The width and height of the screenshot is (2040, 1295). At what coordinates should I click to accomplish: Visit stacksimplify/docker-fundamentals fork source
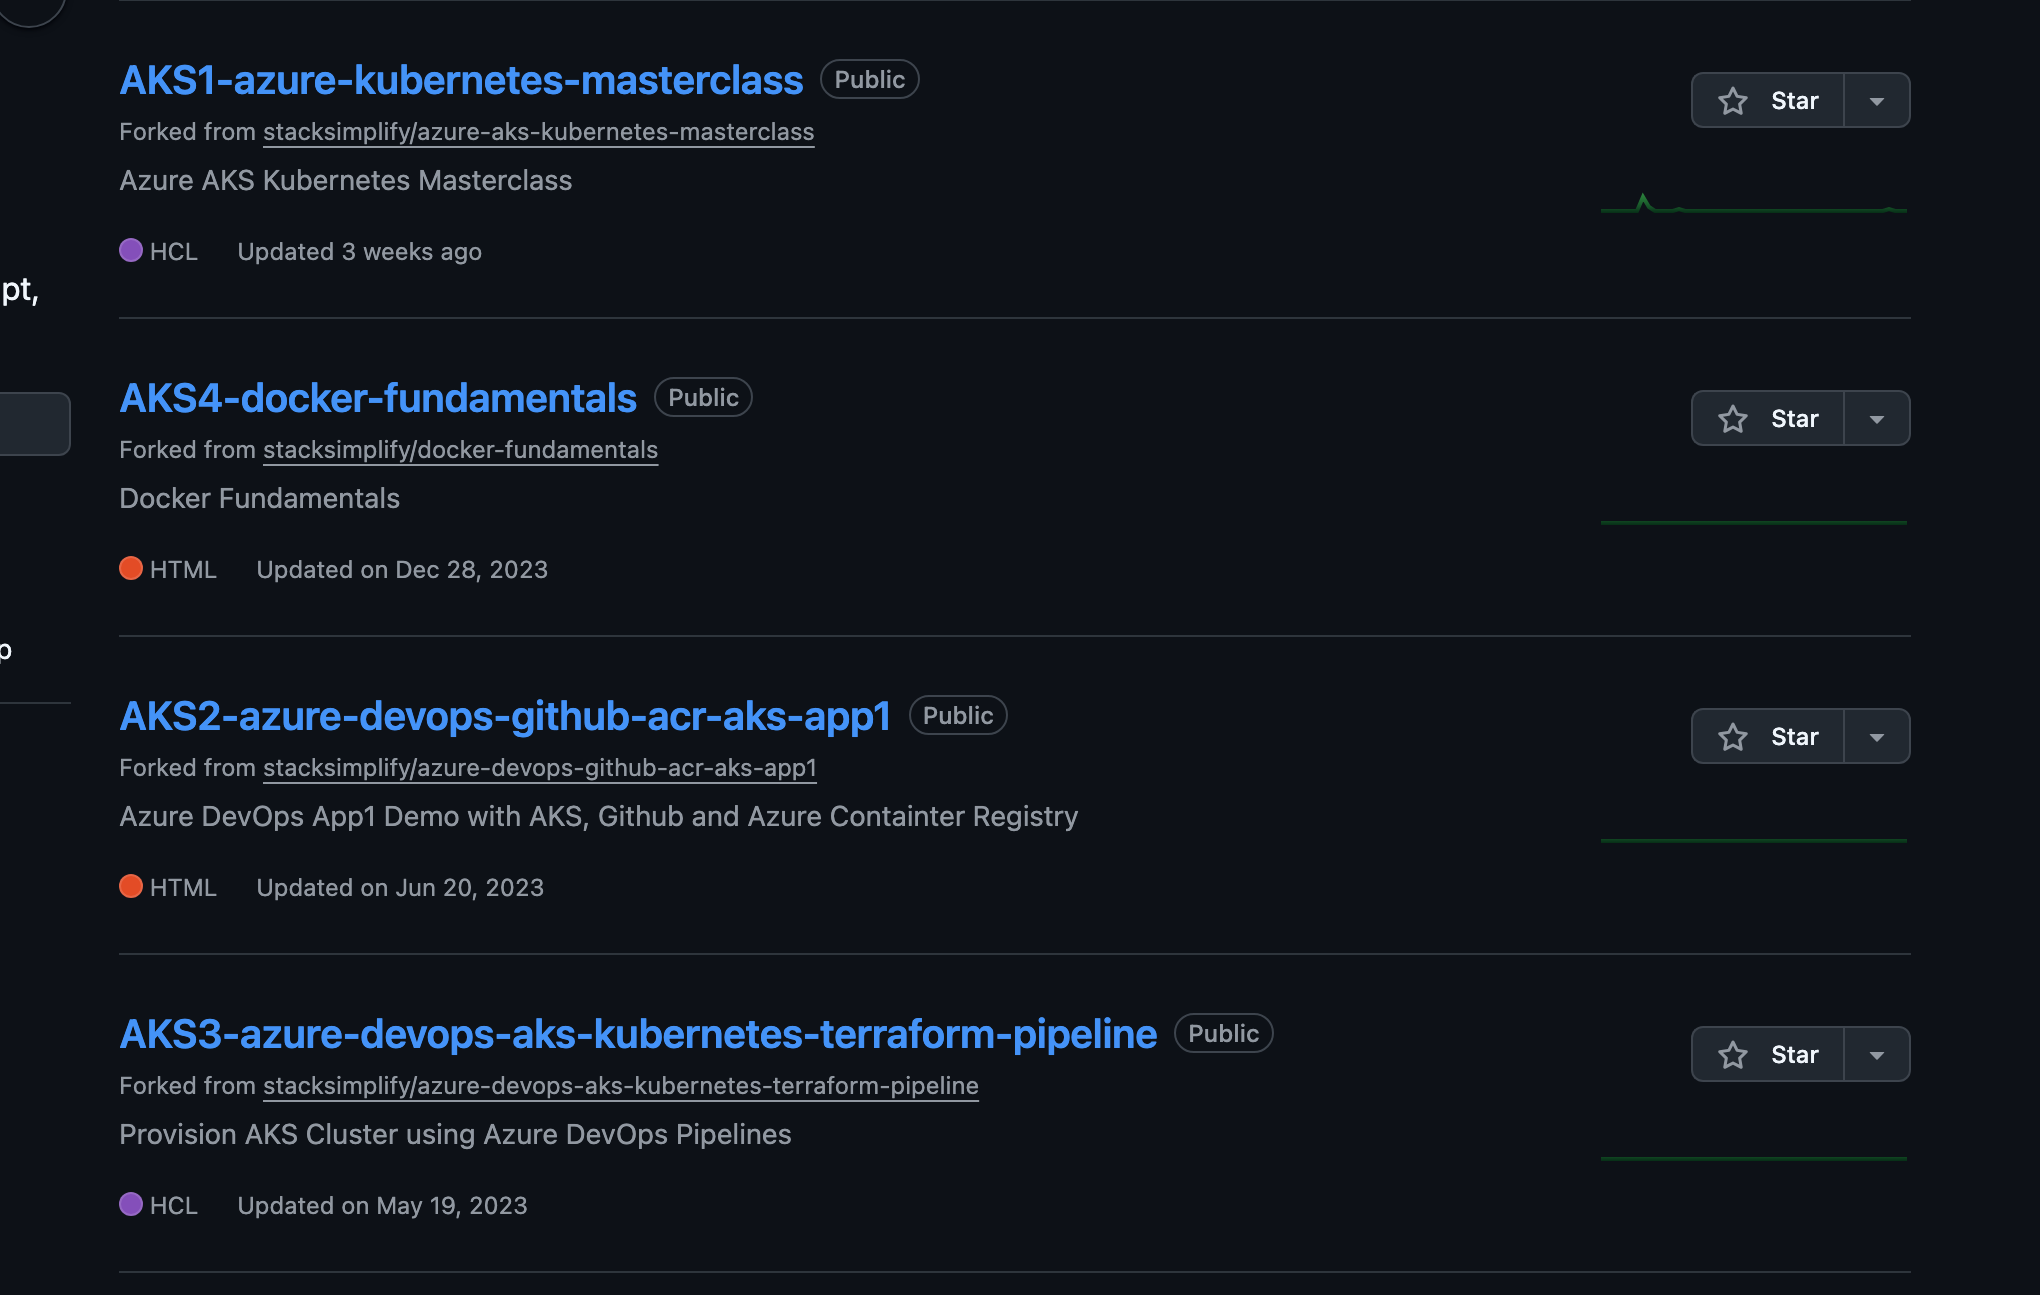point(460,450)
